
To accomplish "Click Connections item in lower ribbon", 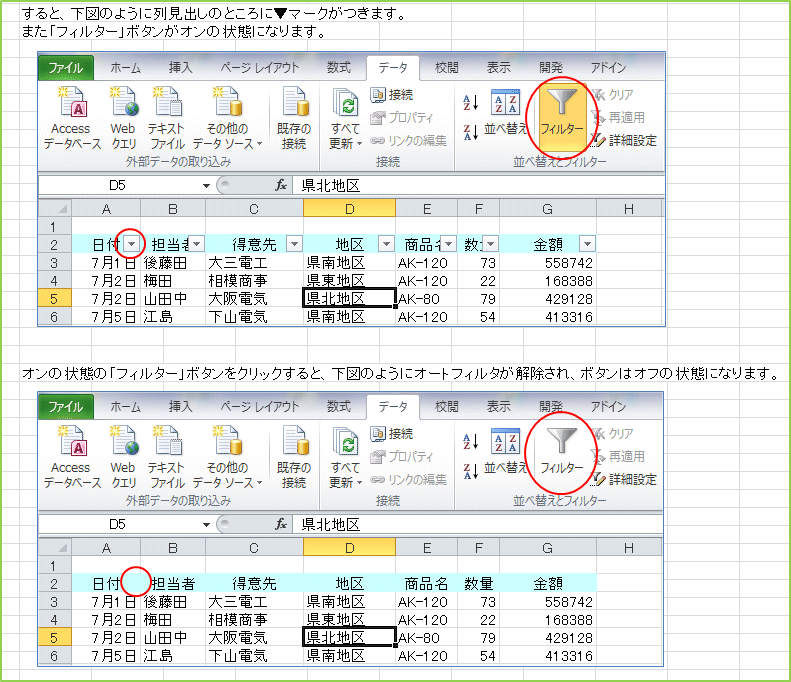I will coord(392,433).
